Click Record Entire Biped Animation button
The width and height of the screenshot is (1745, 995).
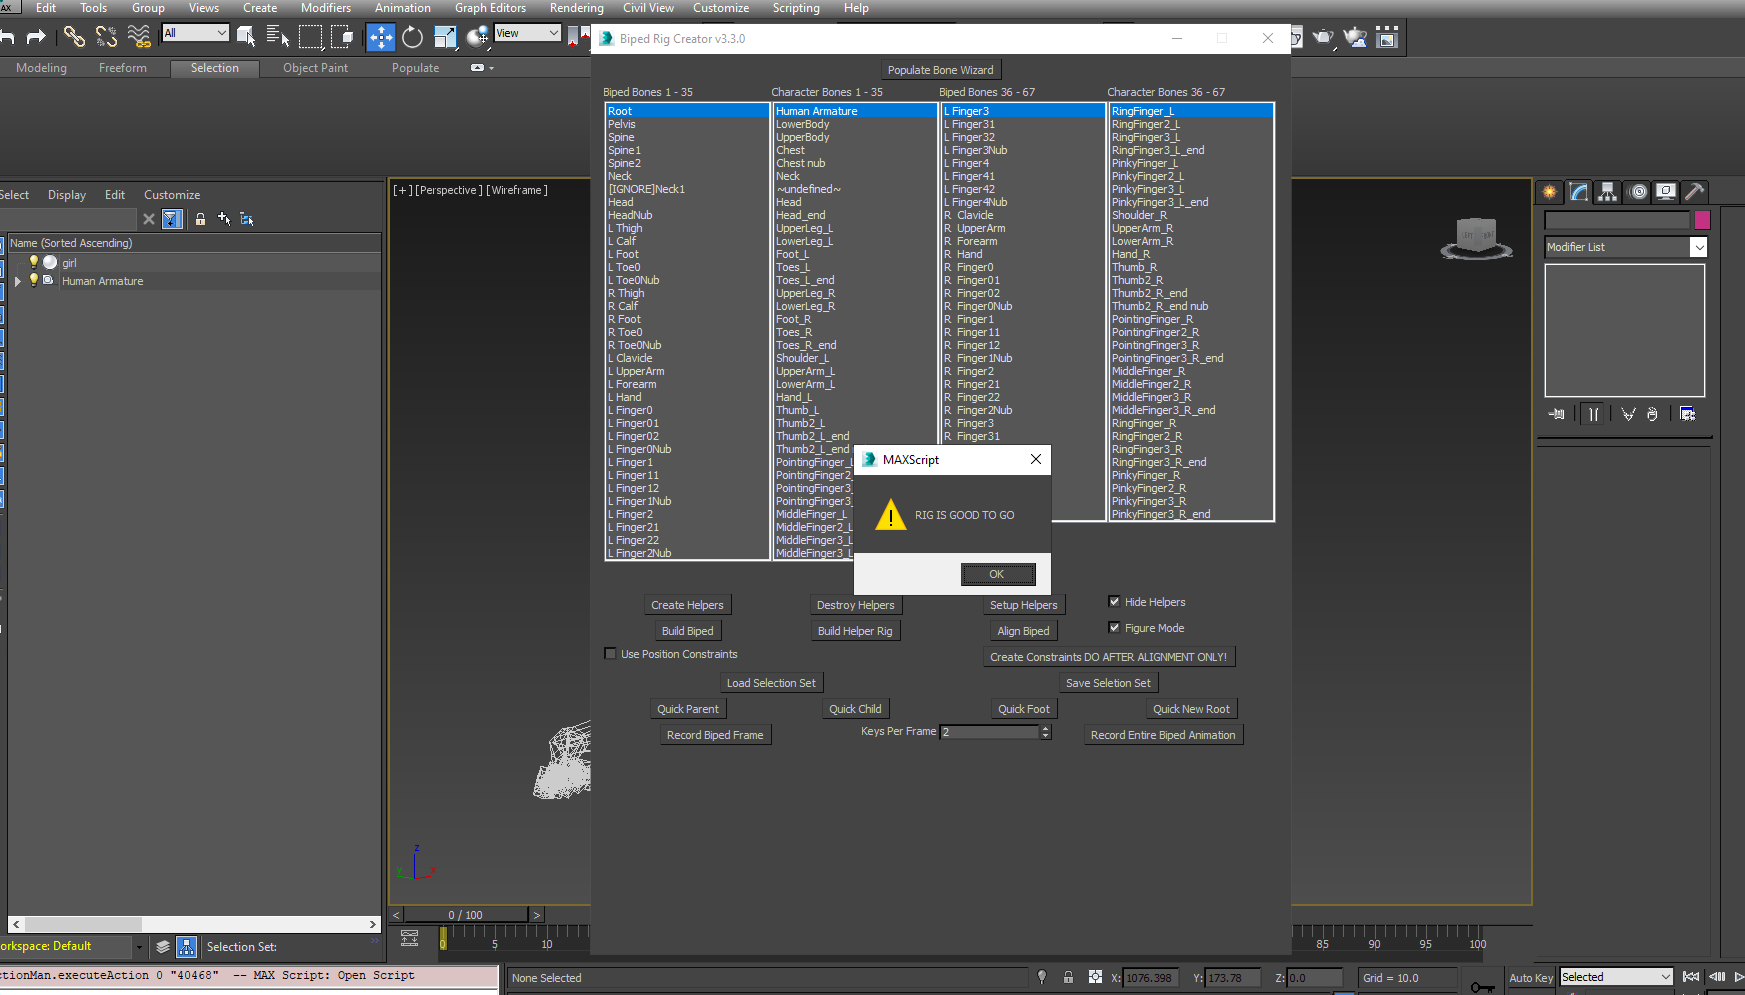[1163, 735]
